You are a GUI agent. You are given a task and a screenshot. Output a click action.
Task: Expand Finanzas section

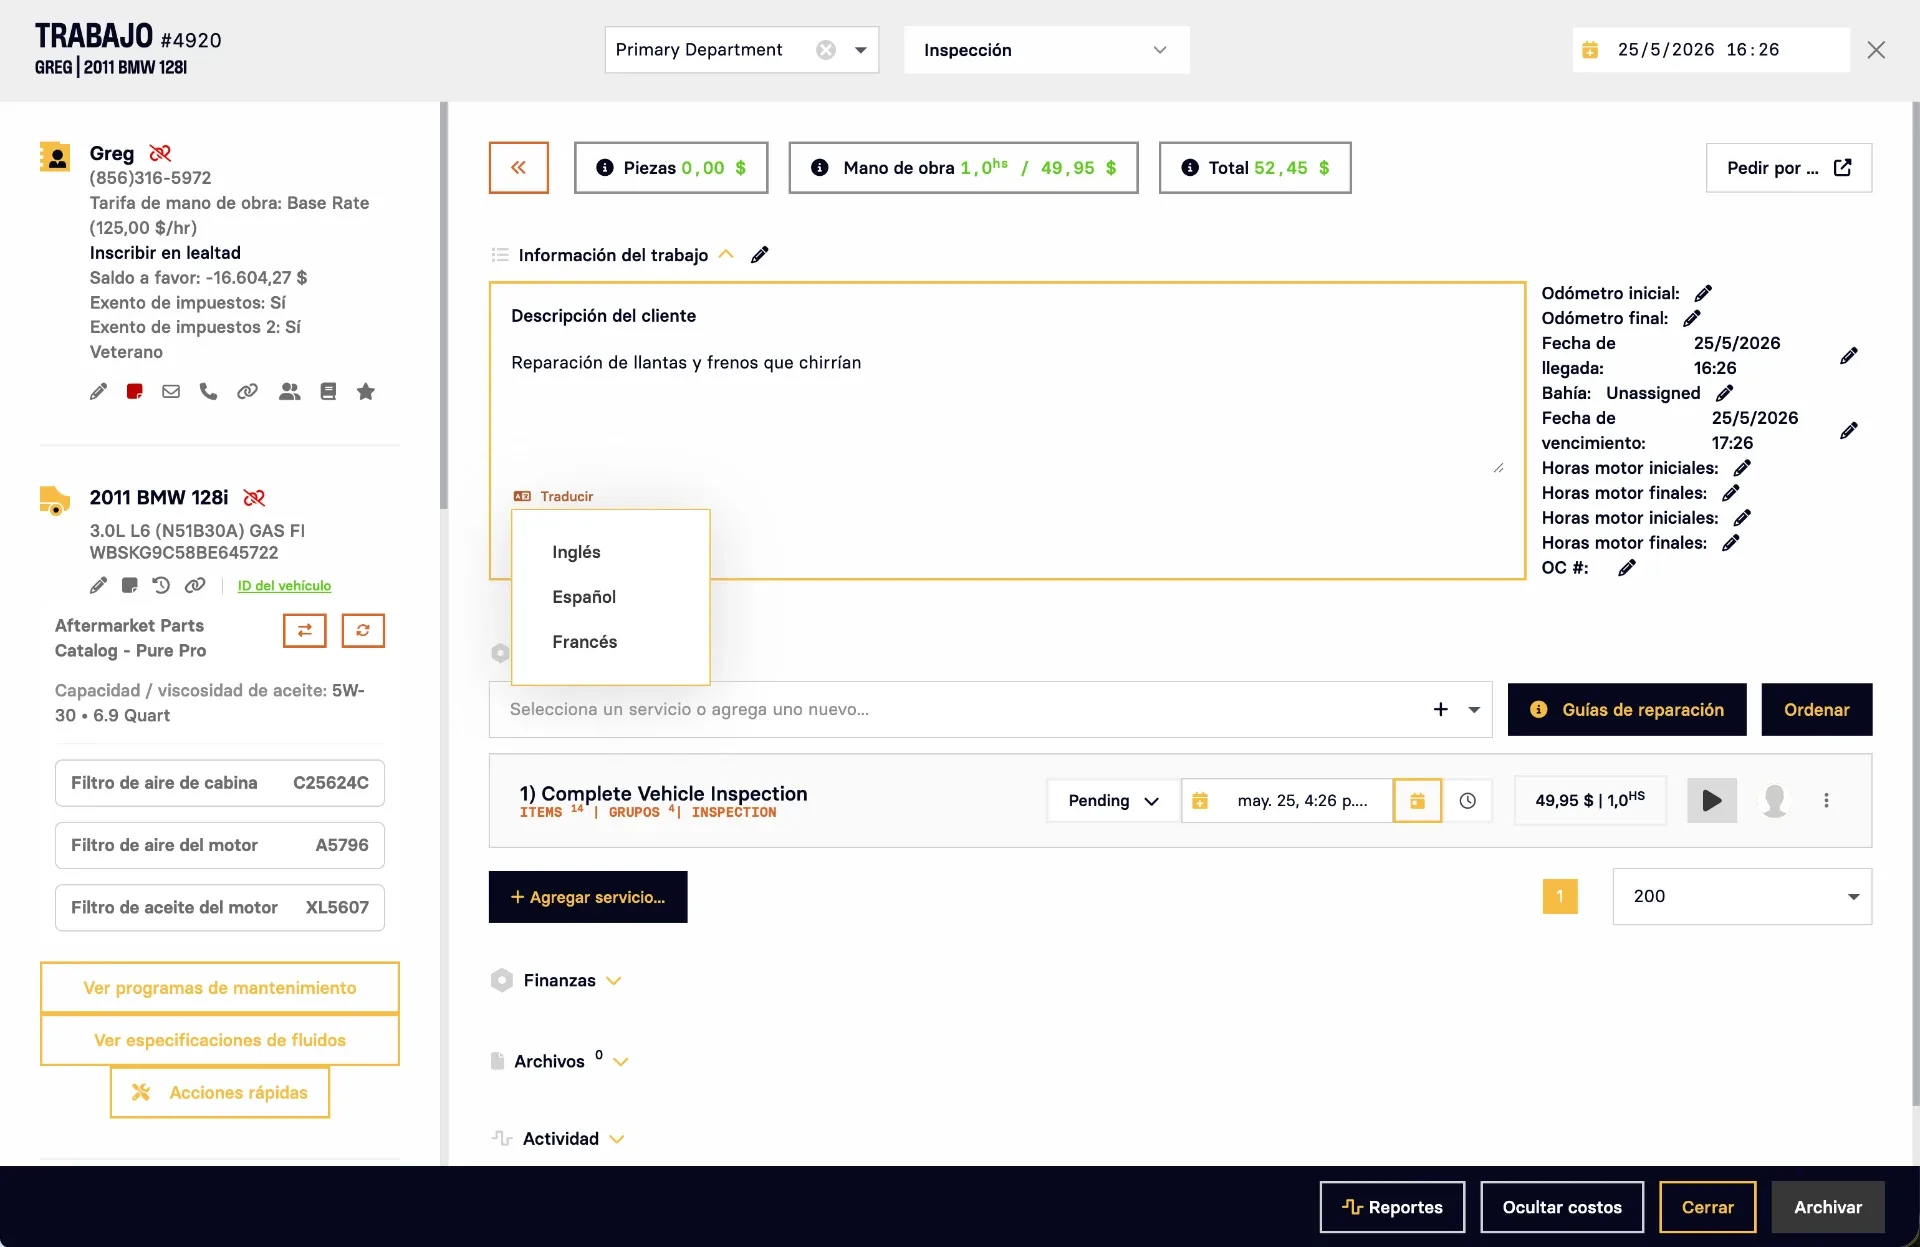tap(614, 980)
